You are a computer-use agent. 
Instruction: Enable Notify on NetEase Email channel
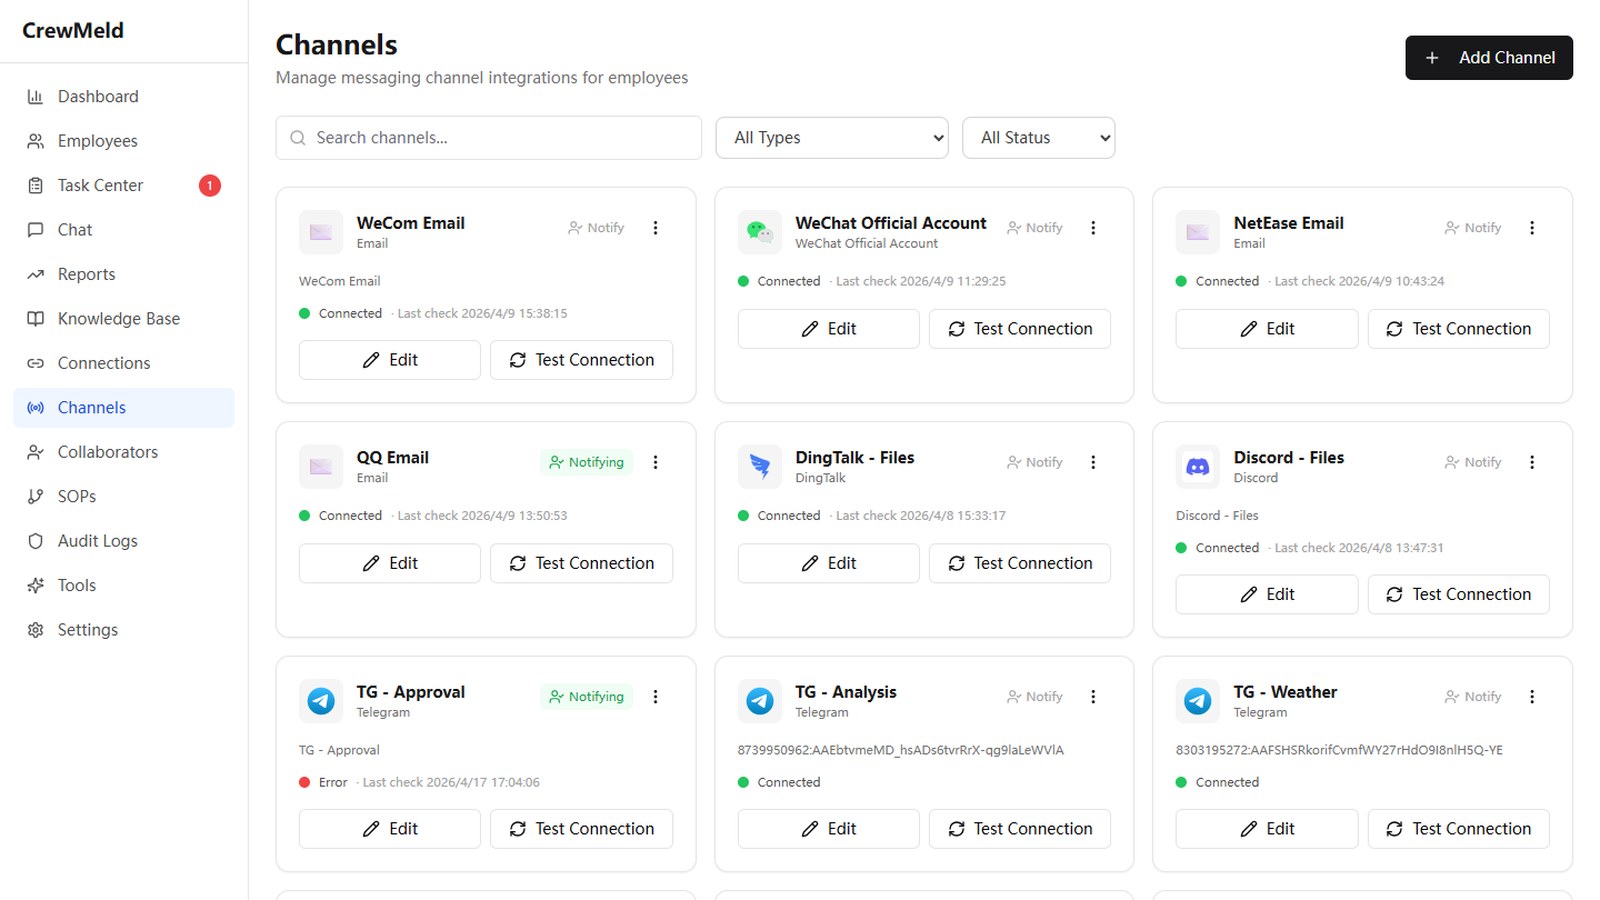pyautogui.click(x=1473, y=228)
